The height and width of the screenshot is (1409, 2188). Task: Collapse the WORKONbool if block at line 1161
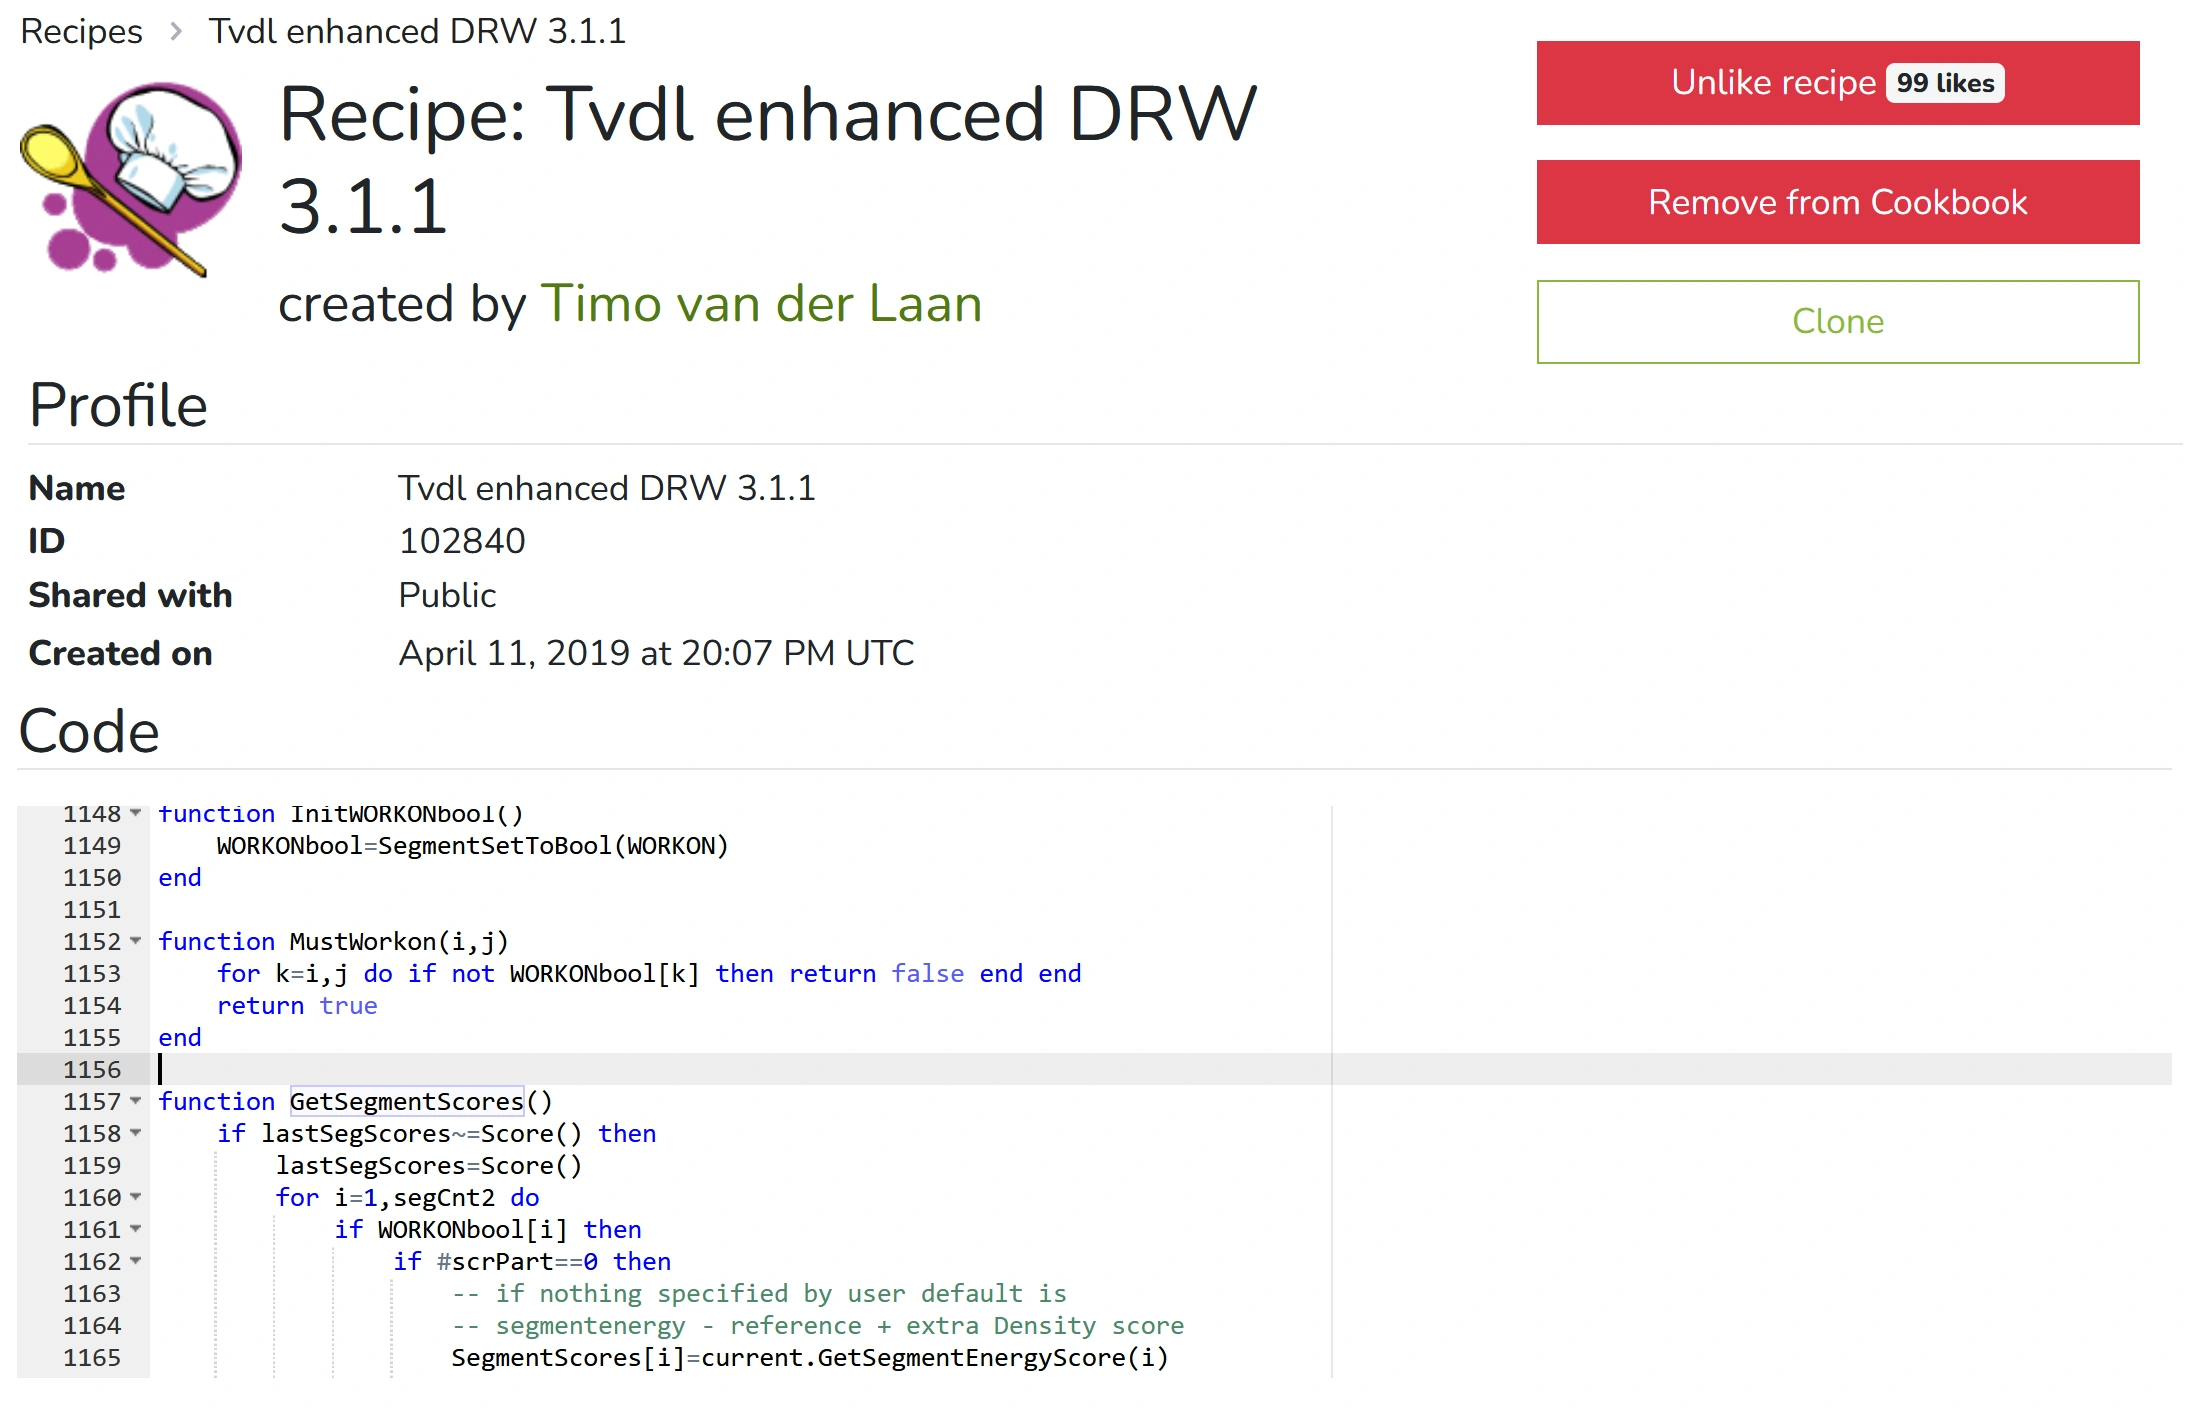point(136,1229)
